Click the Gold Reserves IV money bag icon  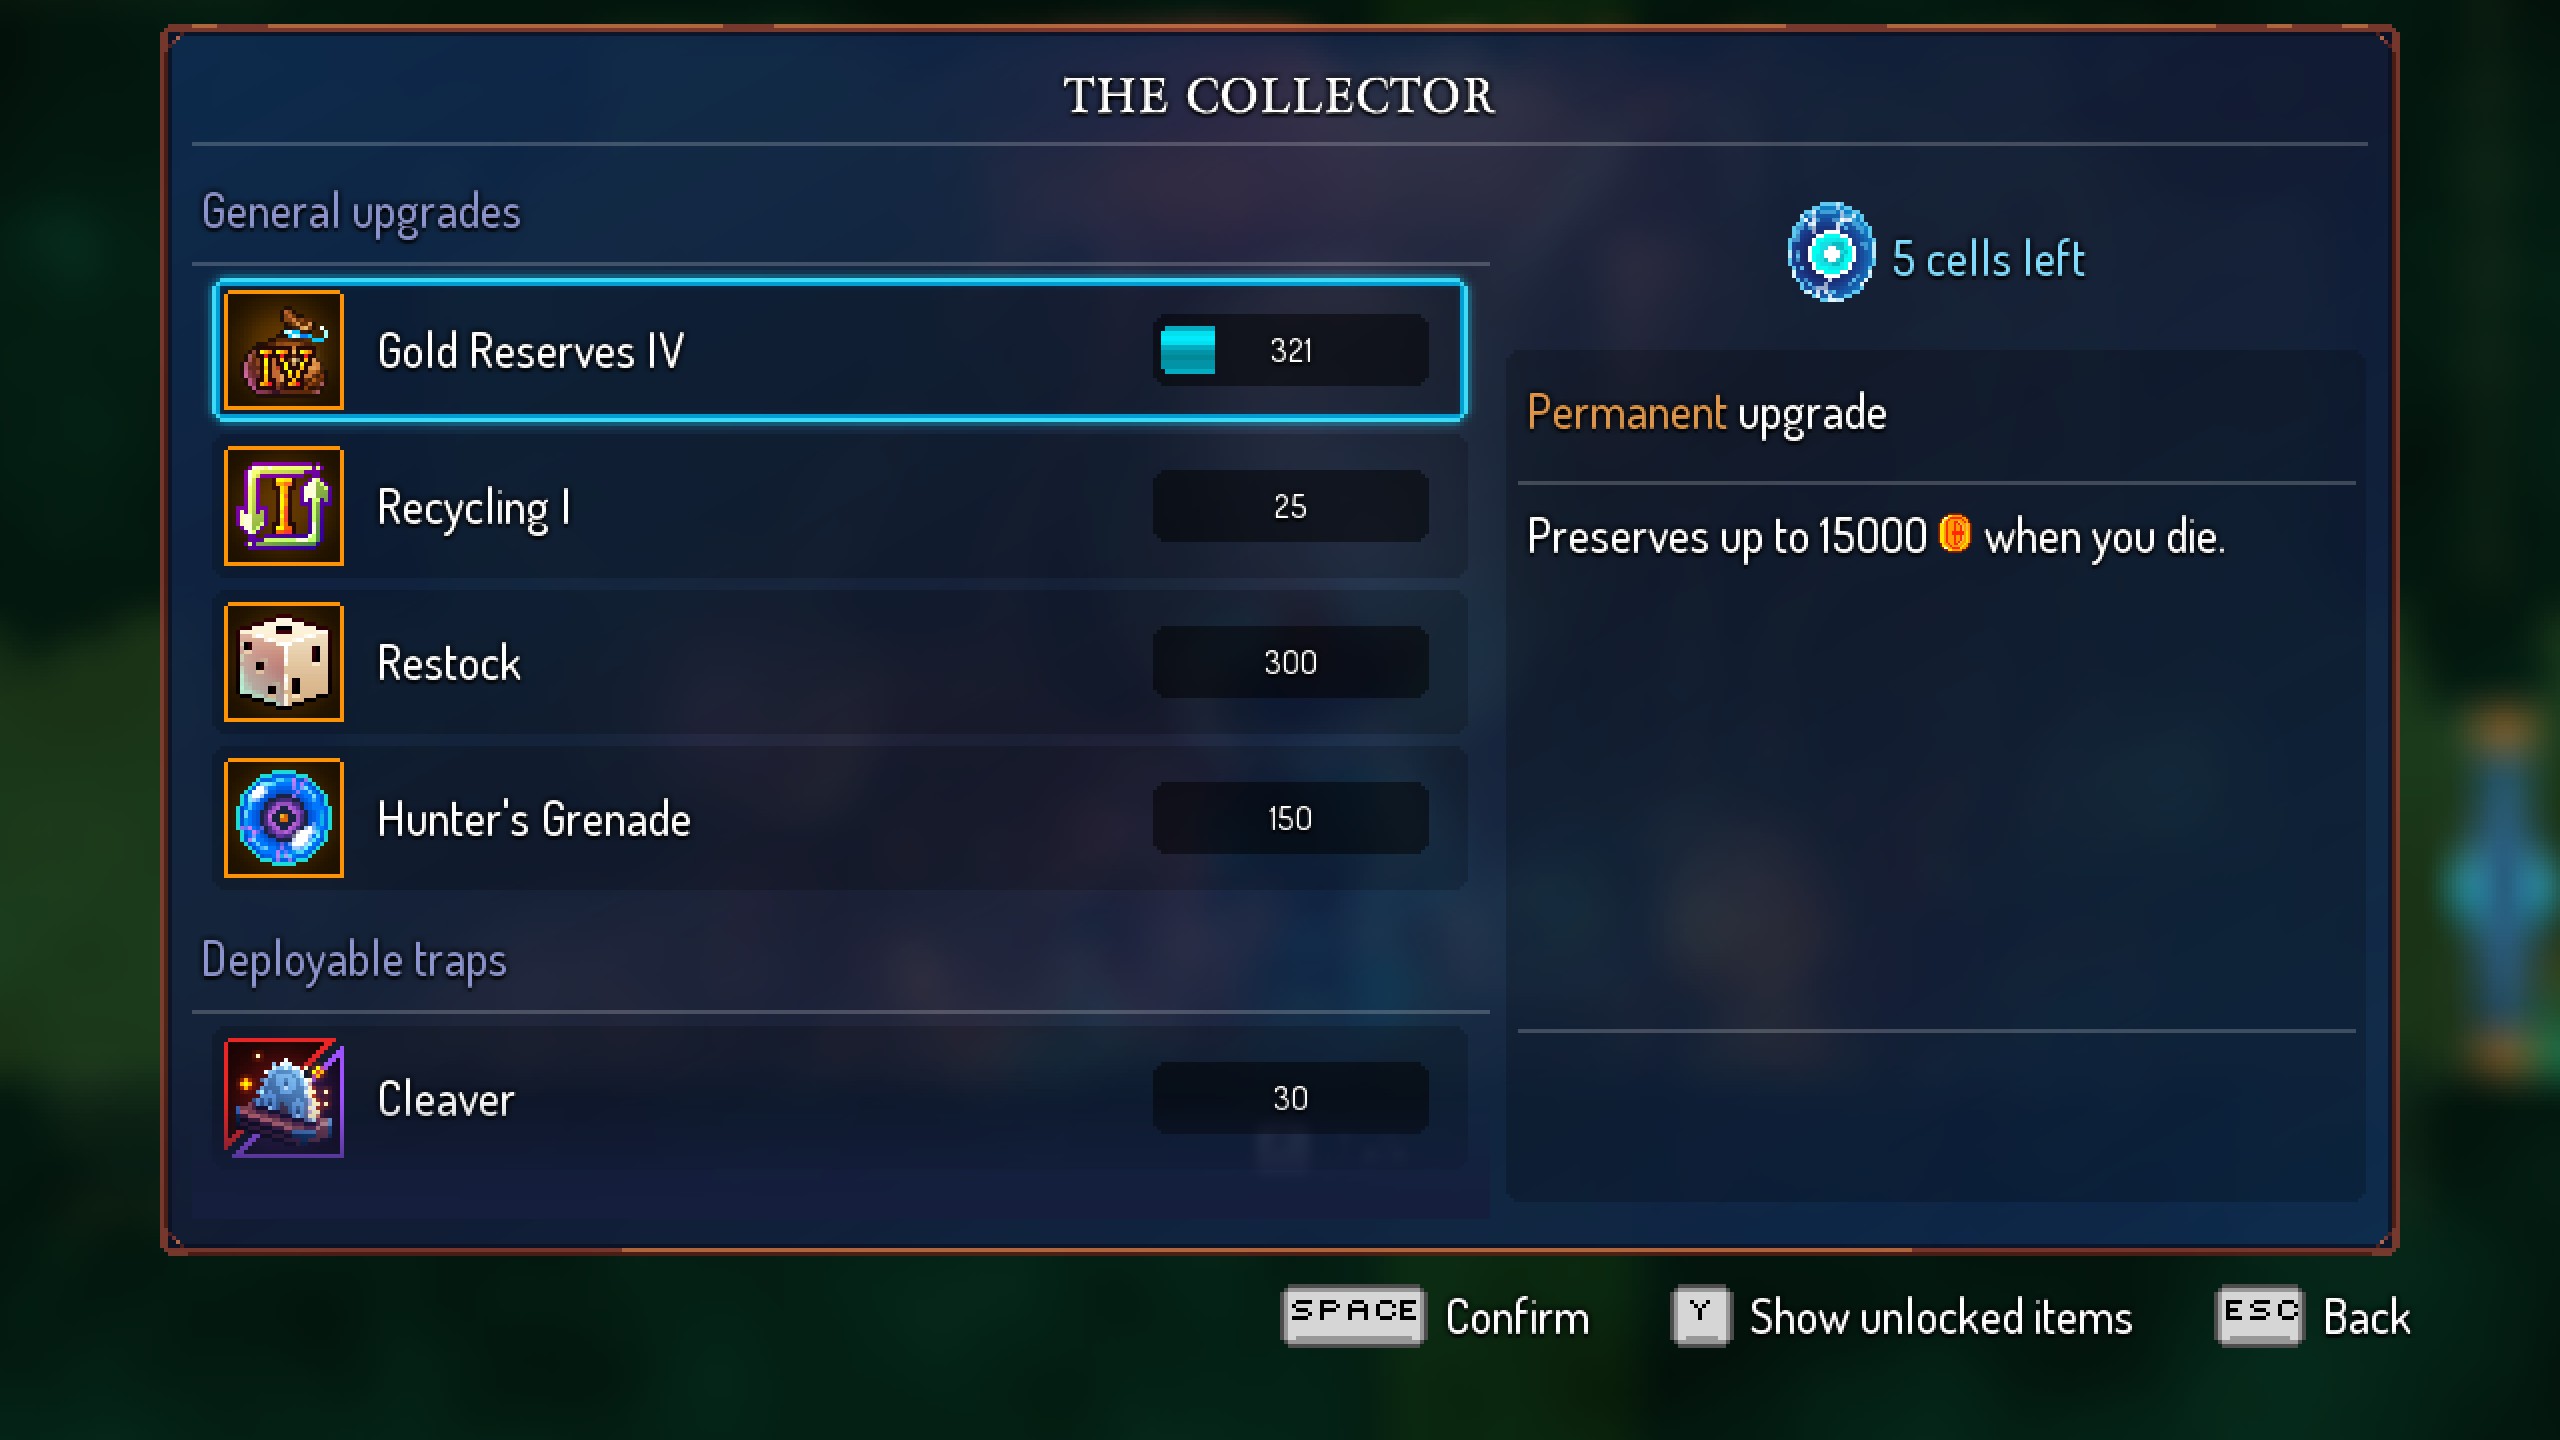pyautogui.click(x=284, y=350)
